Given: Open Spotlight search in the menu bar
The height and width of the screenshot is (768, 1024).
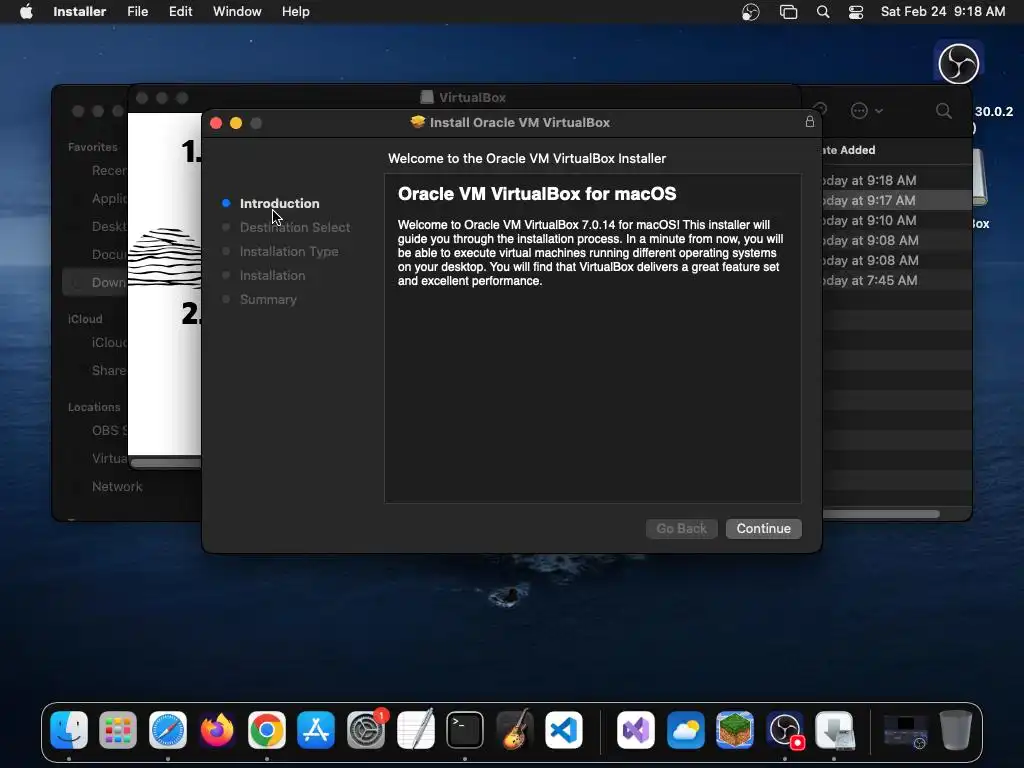Looking at the screenshot, I should pos(823,12).
